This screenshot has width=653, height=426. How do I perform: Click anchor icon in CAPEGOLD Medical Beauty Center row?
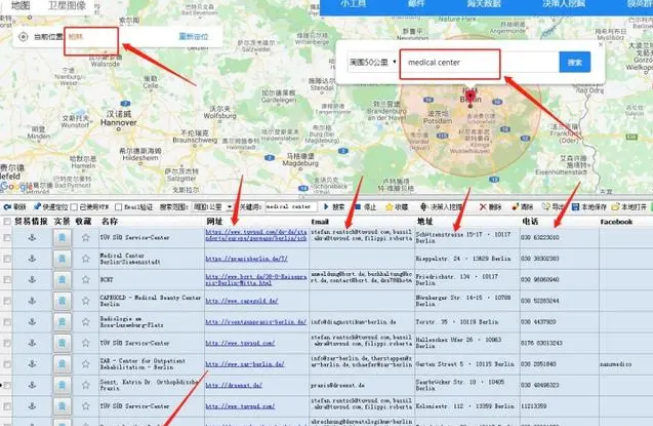(32, 301)
